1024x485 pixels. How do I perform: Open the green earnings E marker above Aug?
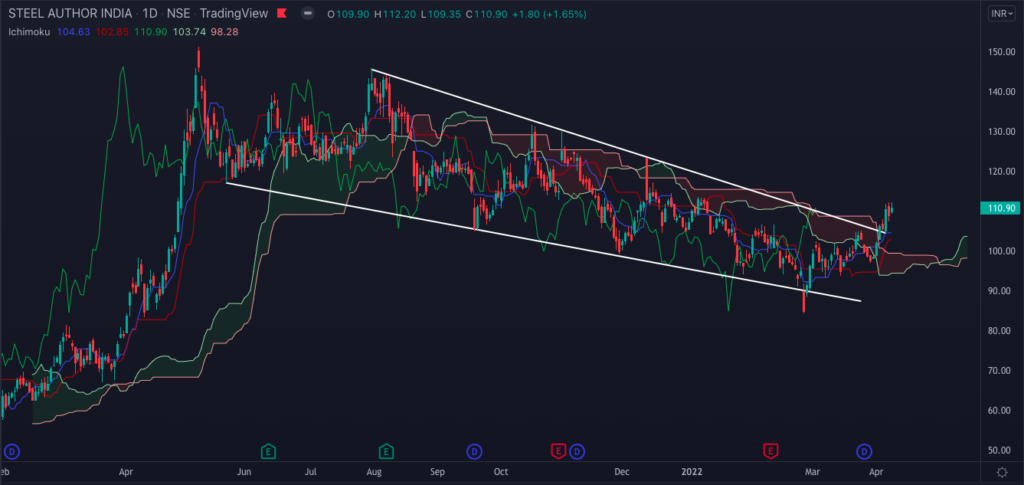pyautogui.click(x=387, y=450)
